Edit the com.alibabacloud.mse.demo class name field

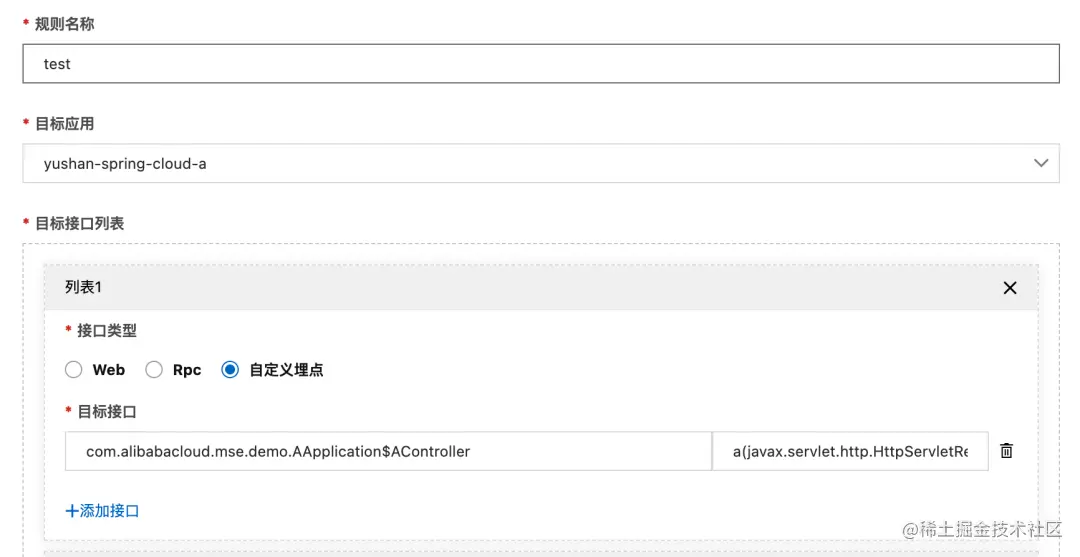click(x=388, y=452)
